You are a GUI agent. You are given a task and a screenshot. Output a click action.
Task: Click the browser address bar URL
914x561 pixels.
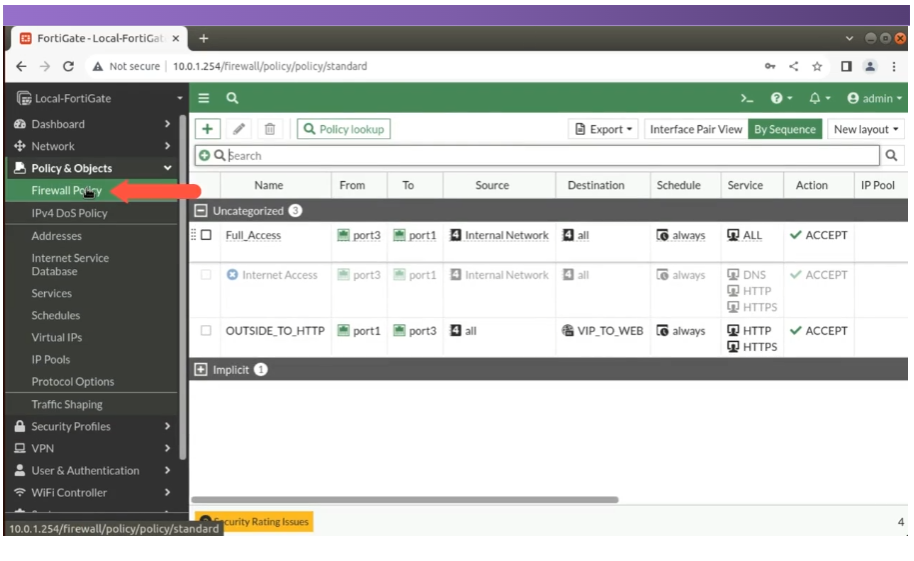[x=270, y=66]
